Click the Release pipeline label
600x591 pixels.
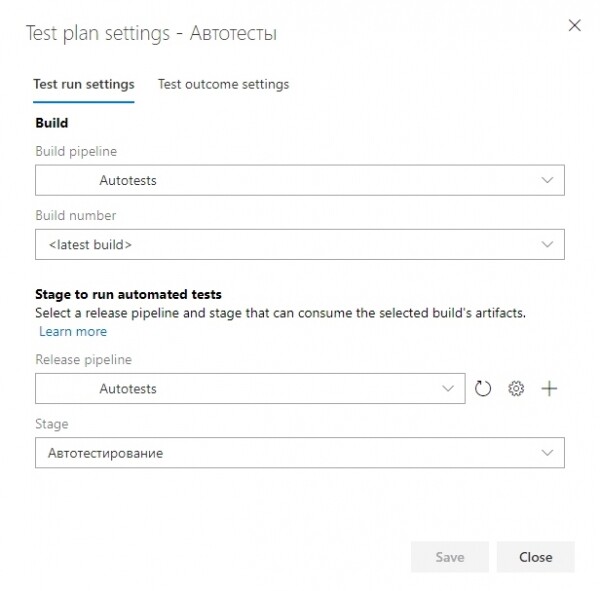83,359
